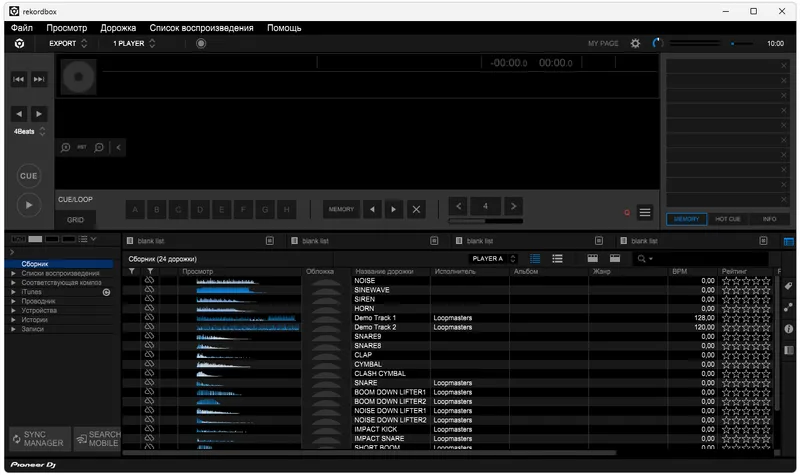This screenshot has height=475, width=800.
Task: Collapse waveform tools with left chevron
Action: pyautogui.click(x=118, y=147)
